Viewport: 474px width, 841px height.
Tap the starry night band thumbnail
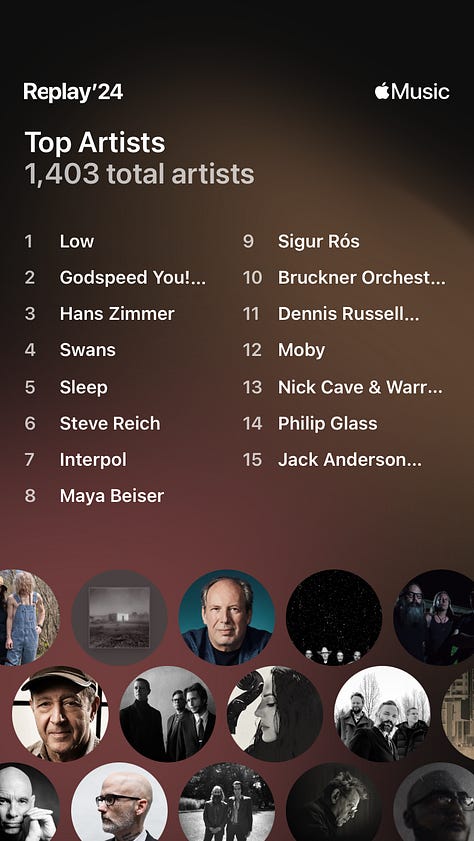pos(334,617)
